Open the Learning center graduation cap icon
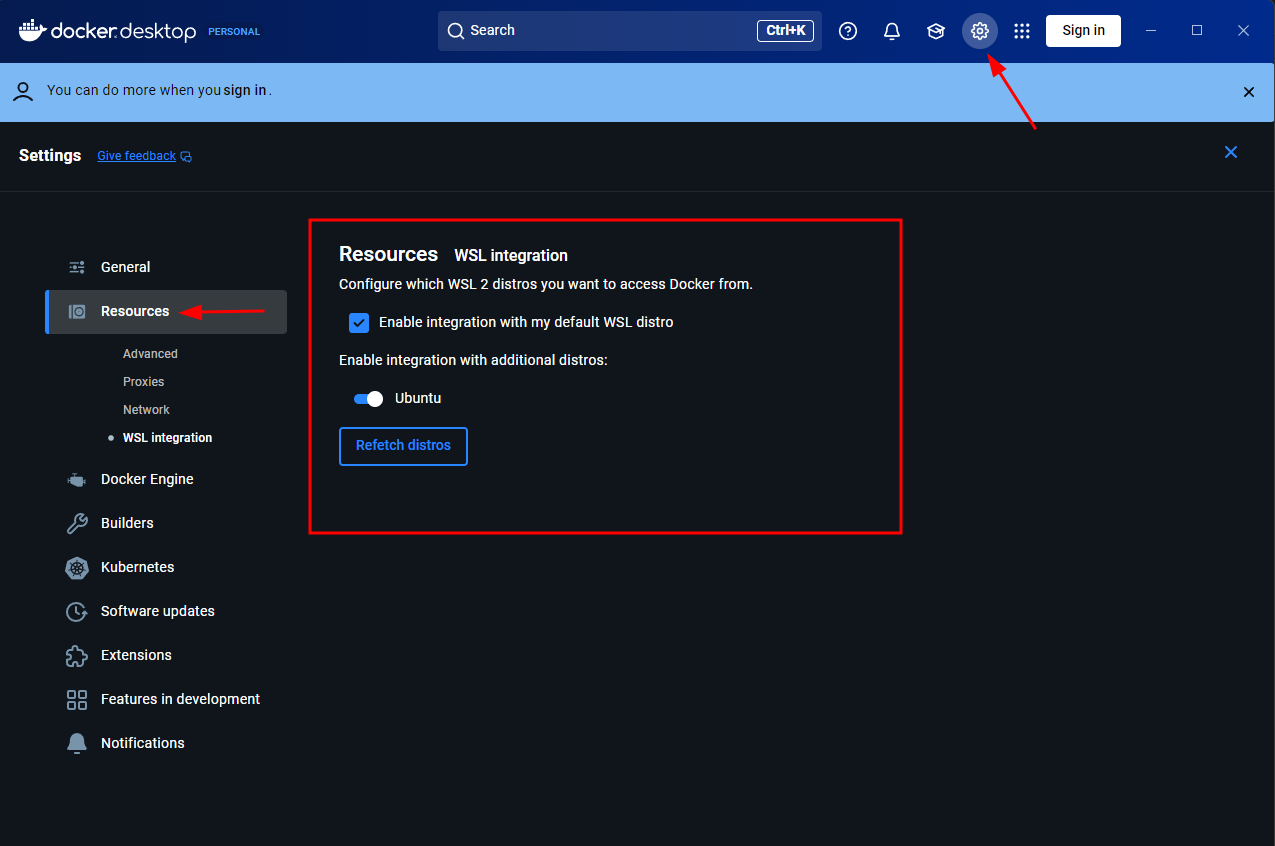 pos(936,31)
